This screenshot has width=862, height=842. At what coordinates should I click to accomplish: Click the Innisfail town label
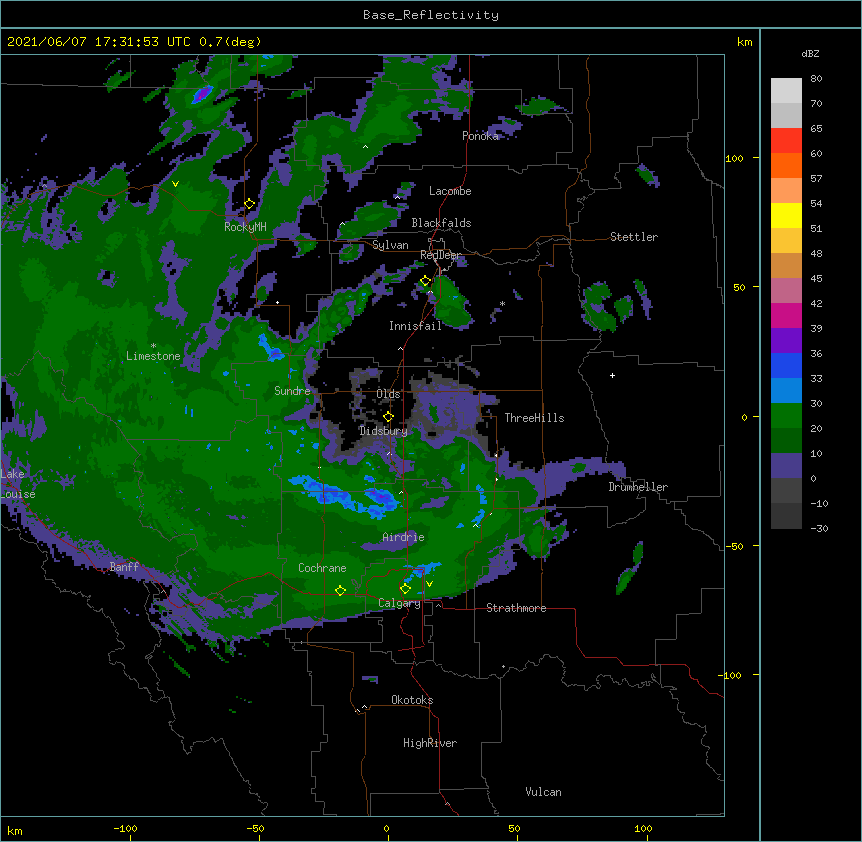(415, 326)
